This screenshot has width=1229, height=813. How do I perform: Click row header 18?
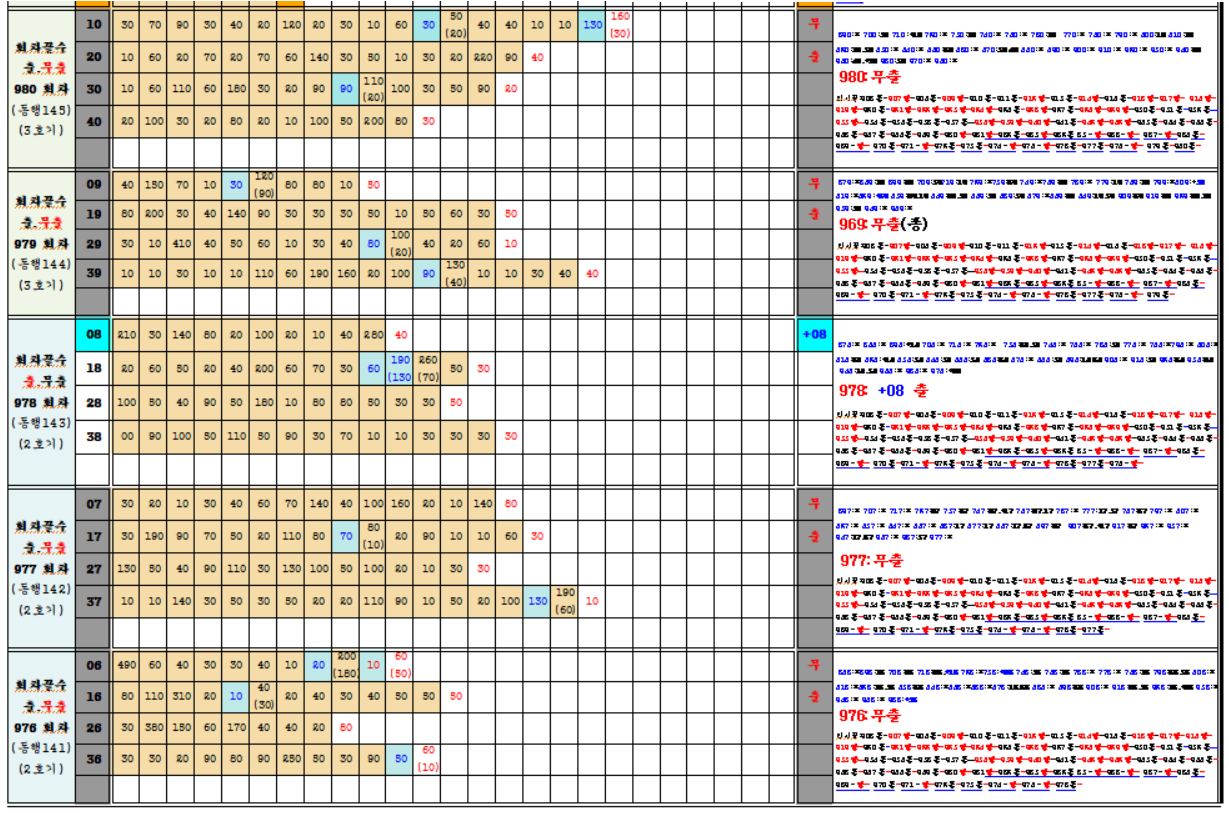(x=93, y=369)
